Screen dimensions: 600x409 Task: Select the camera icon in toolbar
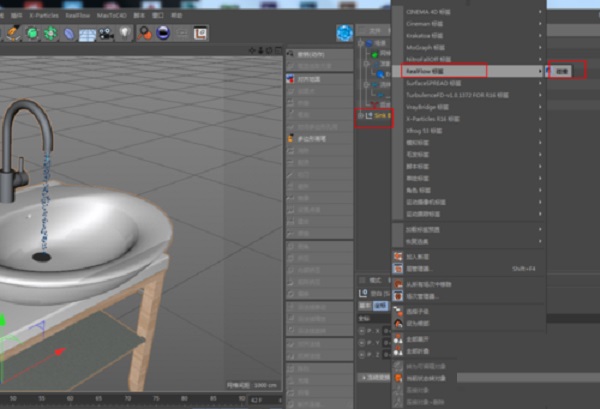[x=106, y=34]
